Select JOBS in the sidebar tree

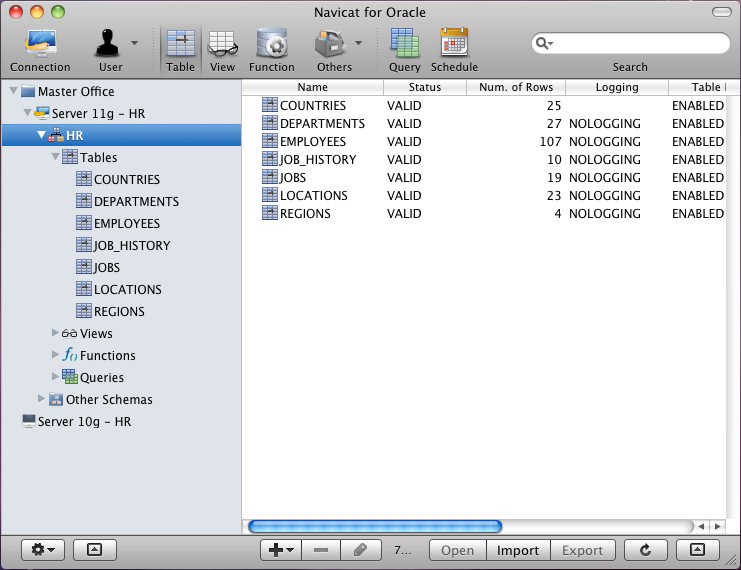pyautogui.click(x=107, y=268)
